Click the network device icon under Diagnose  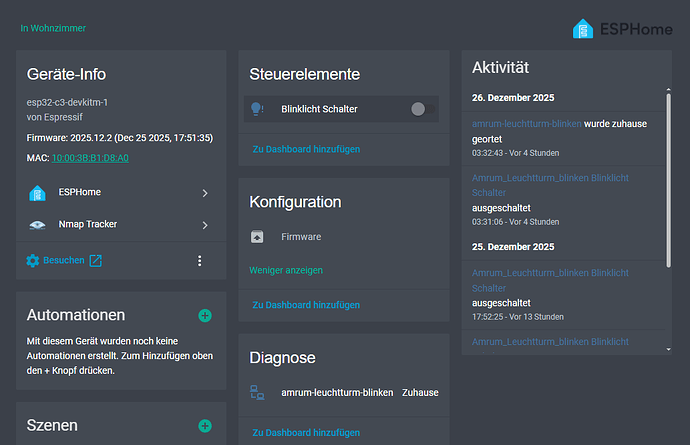point(257,394)
